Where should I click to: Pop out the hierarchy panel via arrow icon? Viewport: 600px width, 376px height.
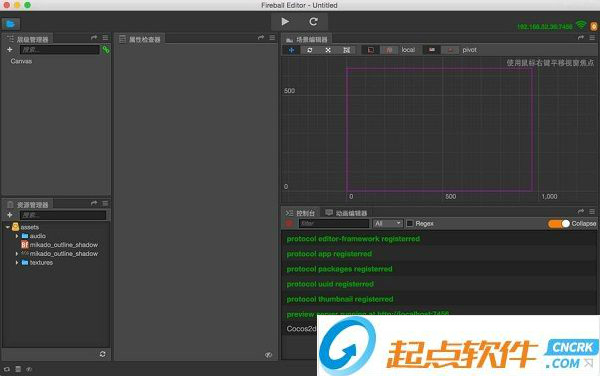(94, 37)
